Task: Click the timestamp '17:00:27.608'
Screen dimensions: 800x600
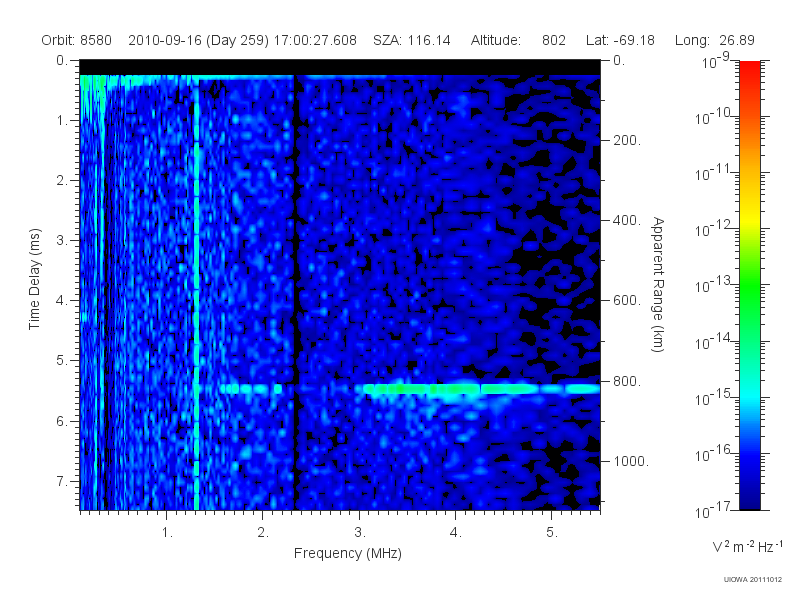Action: tap(315, 40)
